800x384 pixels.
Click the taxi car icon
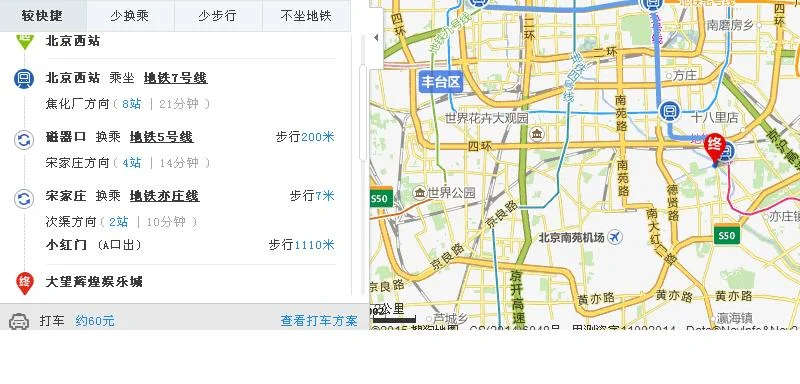(x=19, y=322)
